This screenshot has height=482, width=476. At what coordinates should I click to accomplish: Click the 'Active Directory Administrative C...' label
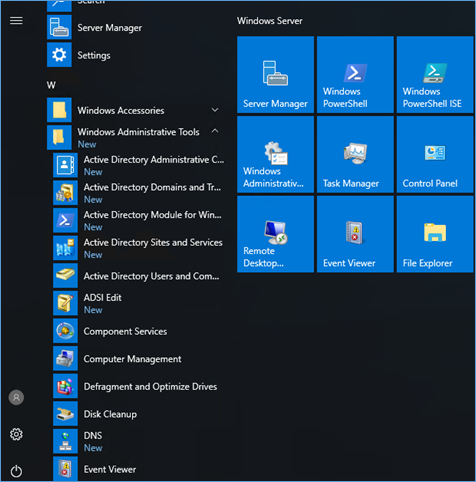(x=154, y=160)
